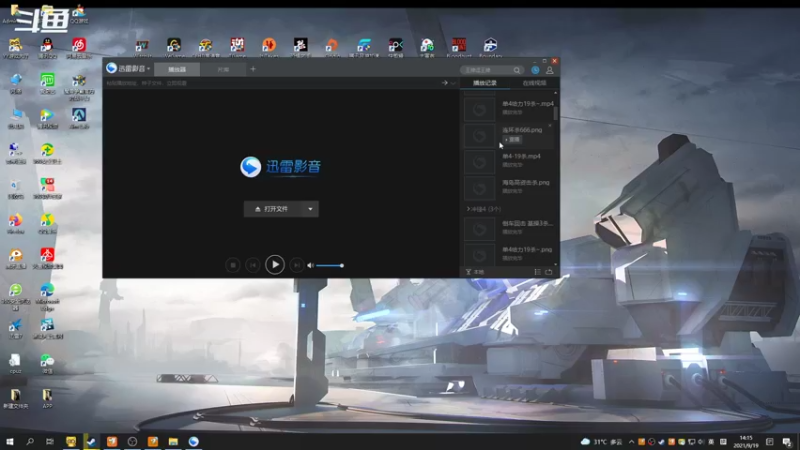Screen dimensions: 800x450
Task: Expand the 冲锋4 (3个) group
Action: point(484,209)
